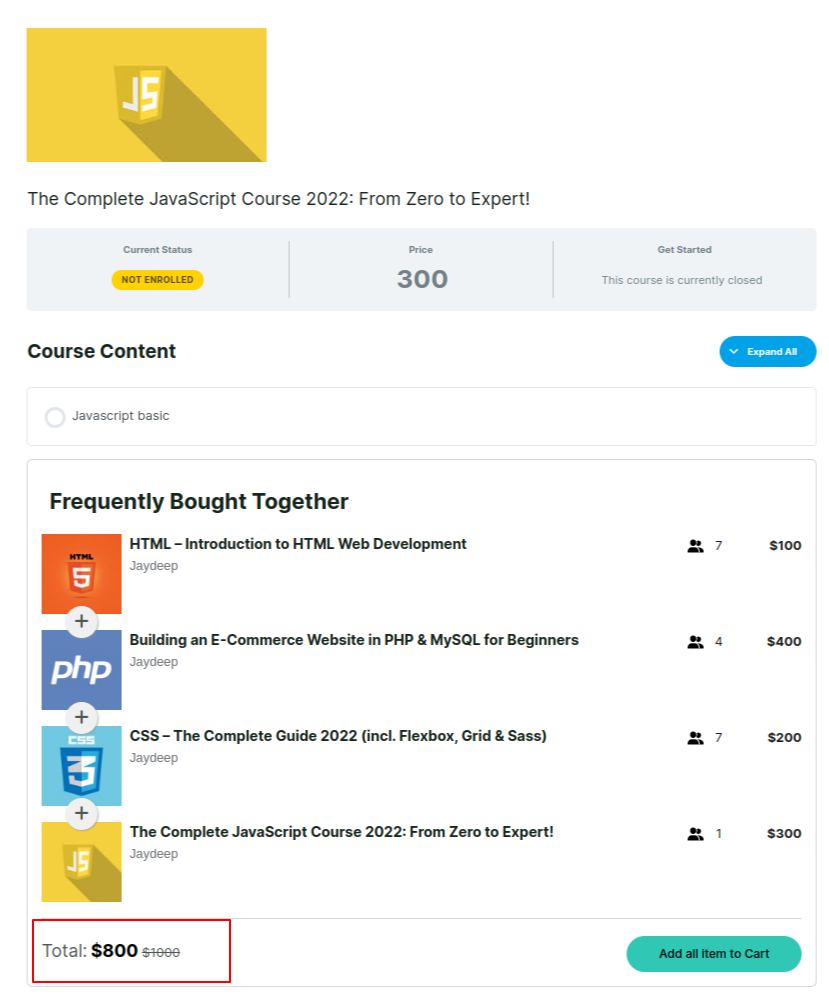Open the HTML – Introduction to HTML Web Development course
Viewport: 829px width, 1005px height.
point(298,544)
